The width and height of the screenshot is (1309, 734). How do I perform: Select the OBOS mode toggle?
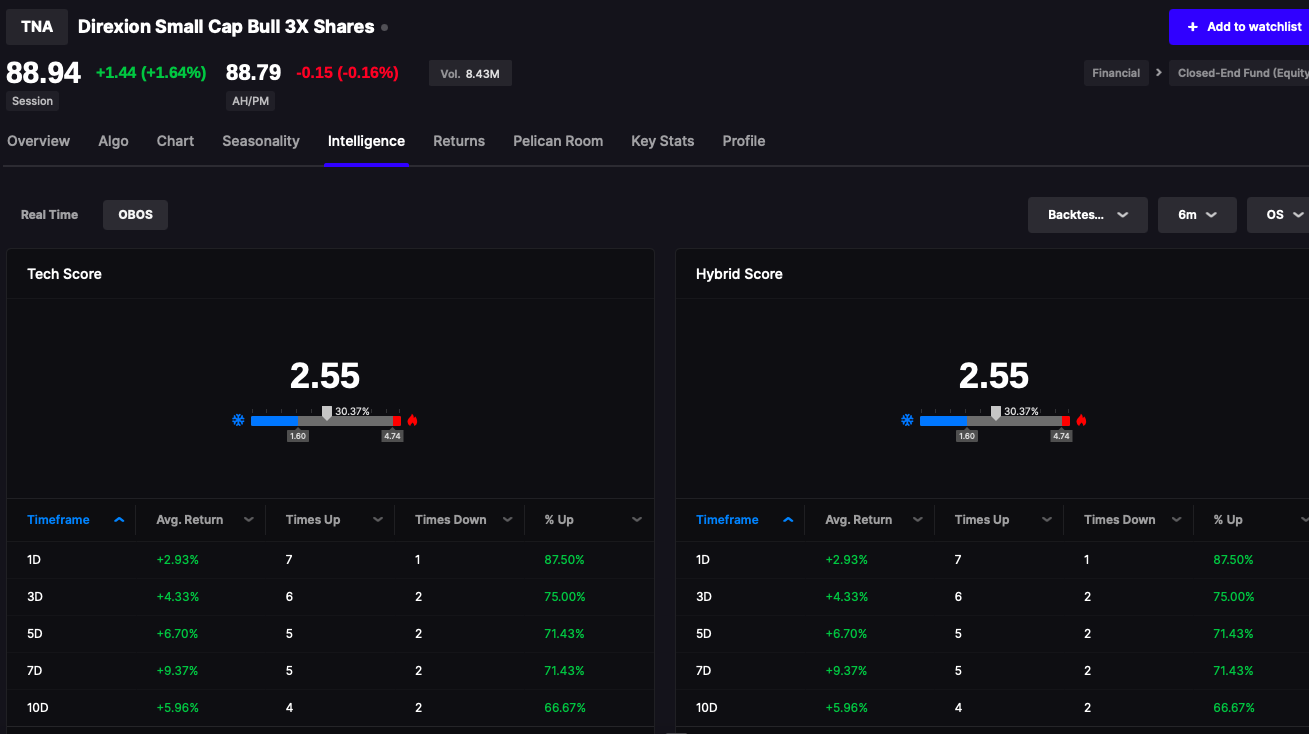[136, 215]
